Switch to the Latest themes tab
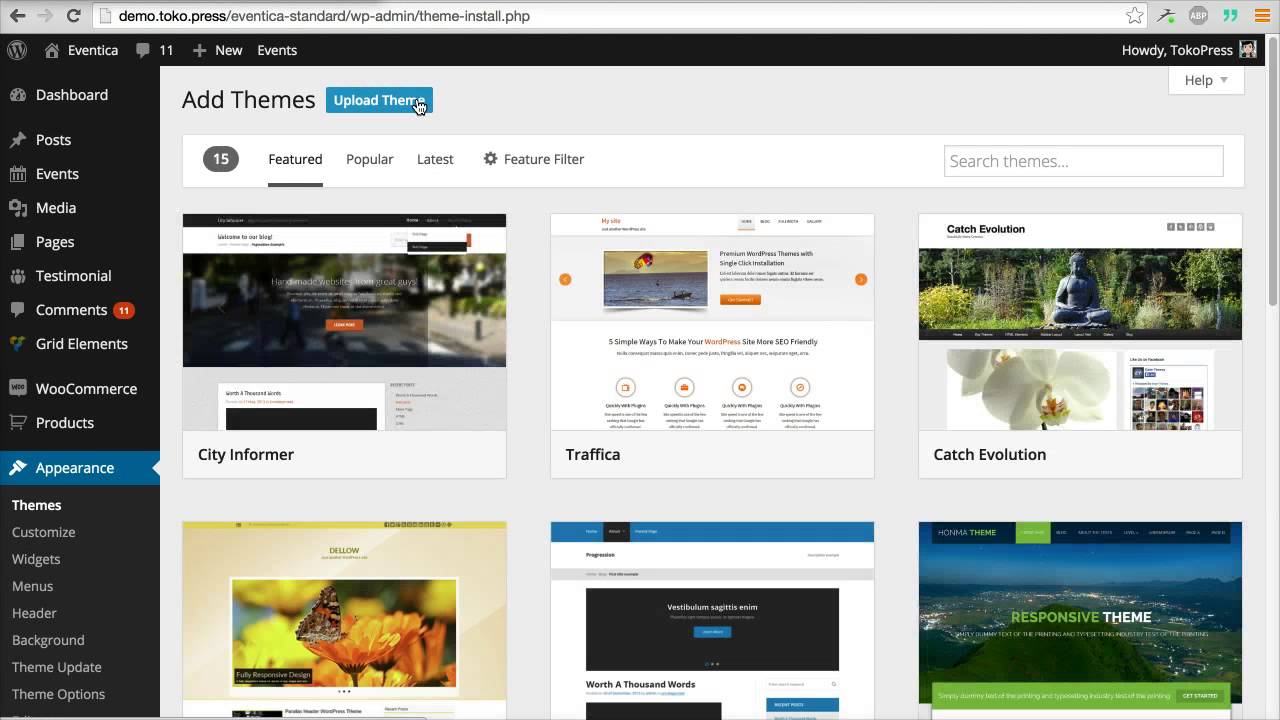This screenshot has width=1280, height=720. pos(435,159)
